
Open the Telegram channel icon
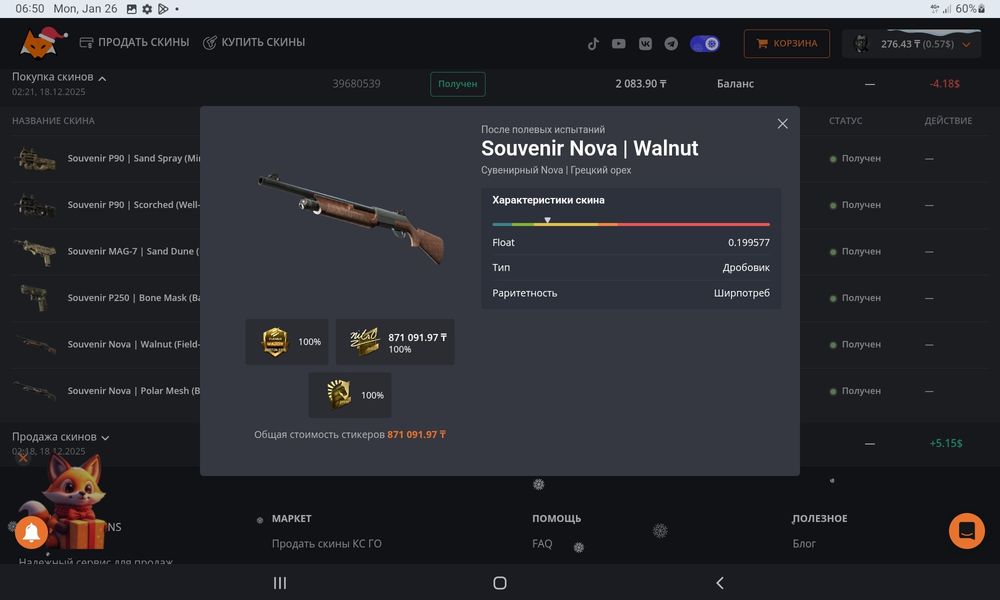click(671, 43)
